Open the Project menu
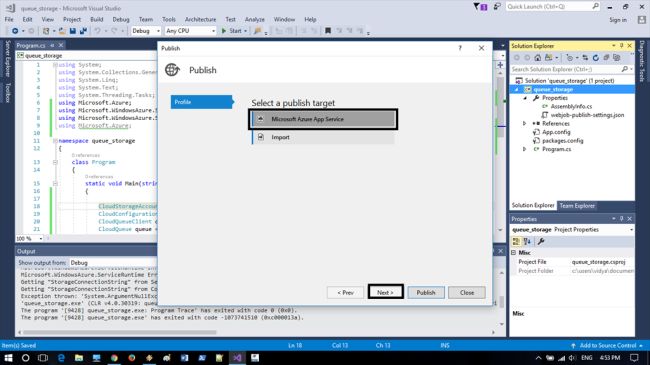 click(x=72, y=19)
